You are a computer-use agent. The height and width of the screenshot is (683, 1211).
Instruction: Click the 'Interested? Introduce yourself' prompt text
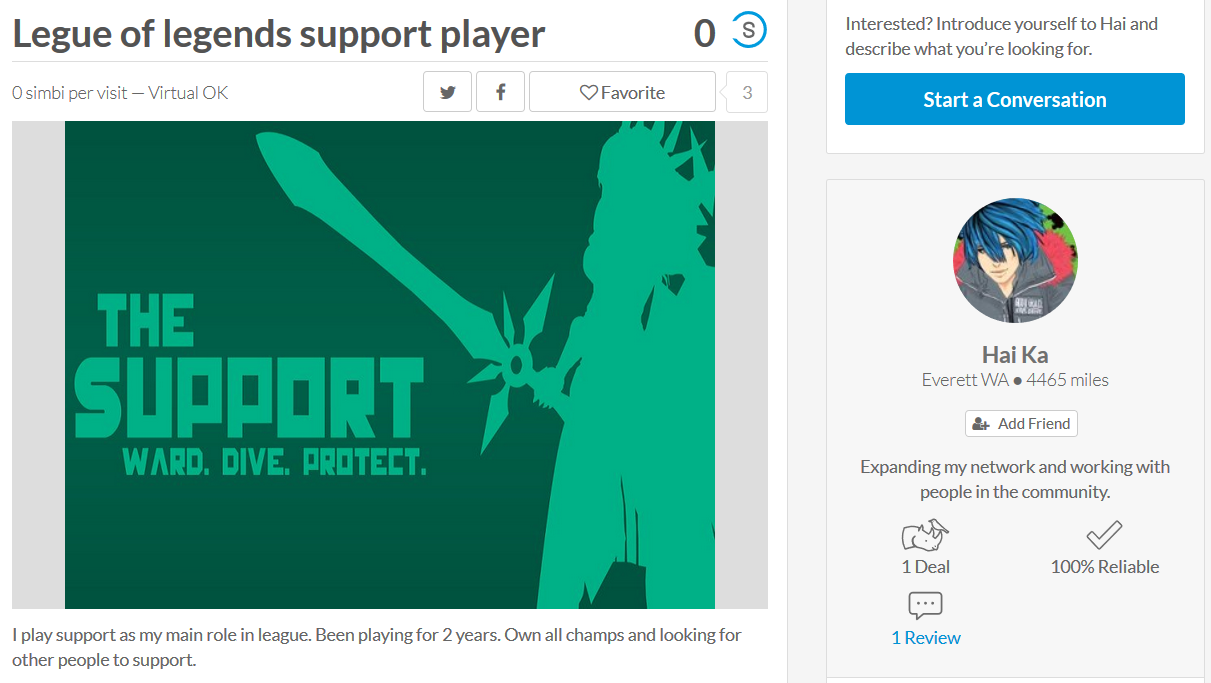tap(1001, 36)
